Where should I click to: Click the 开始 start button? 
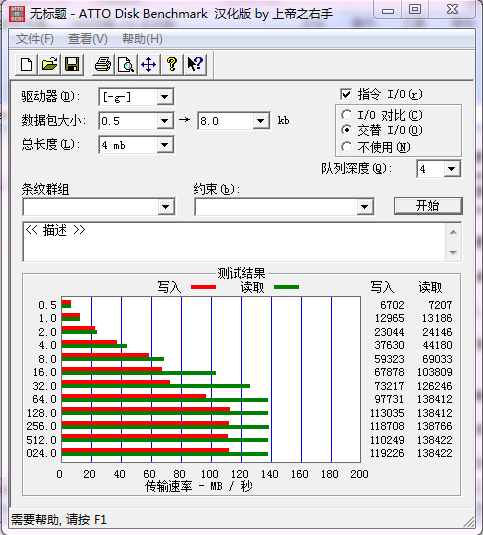[428, 206]
